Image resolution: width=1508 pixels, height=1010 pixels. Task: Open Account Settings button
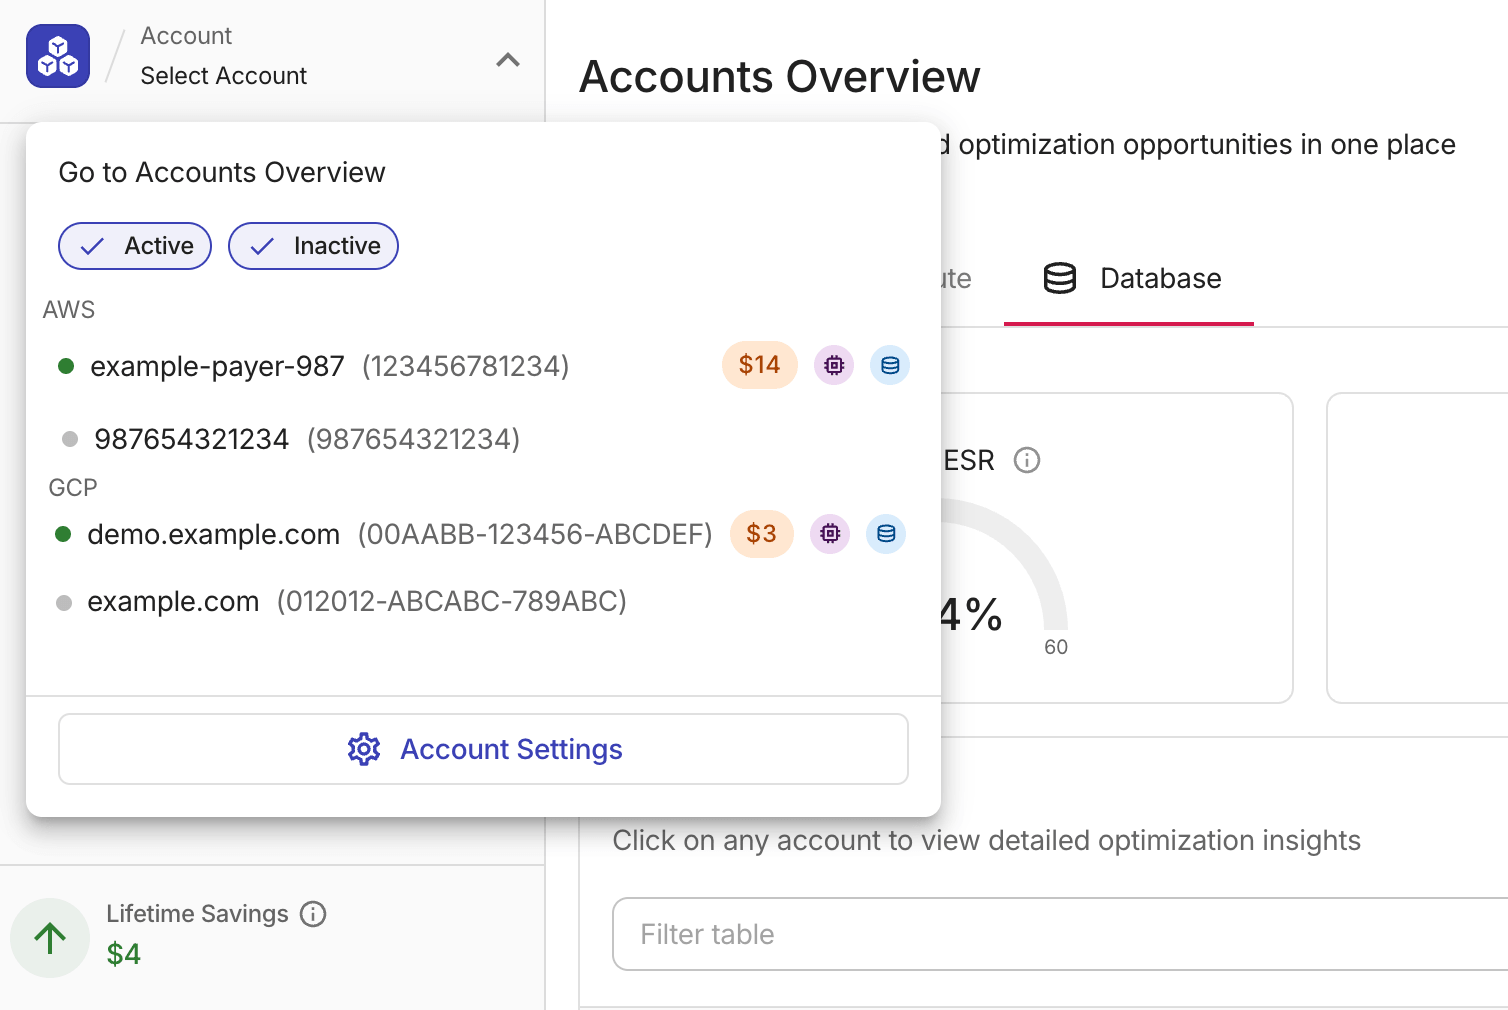483,749
